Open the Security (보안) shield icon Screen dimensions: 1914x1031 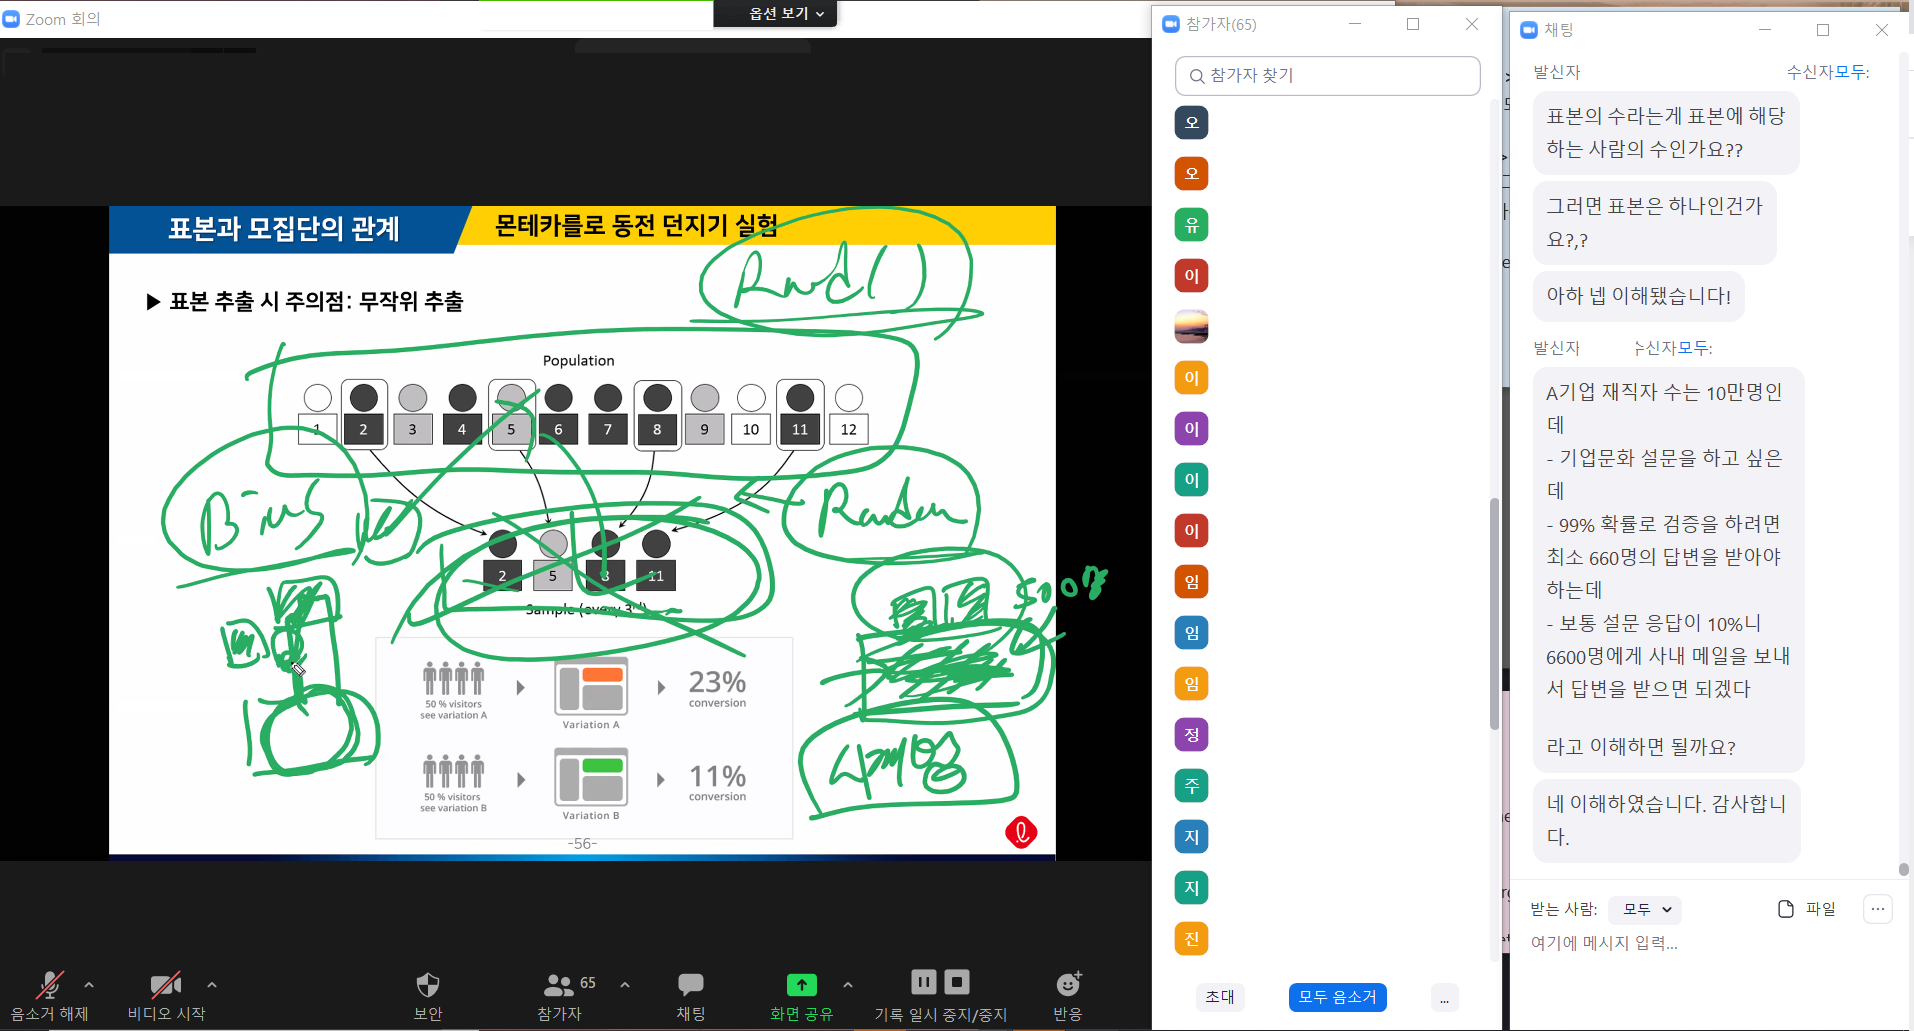[427, 986]
